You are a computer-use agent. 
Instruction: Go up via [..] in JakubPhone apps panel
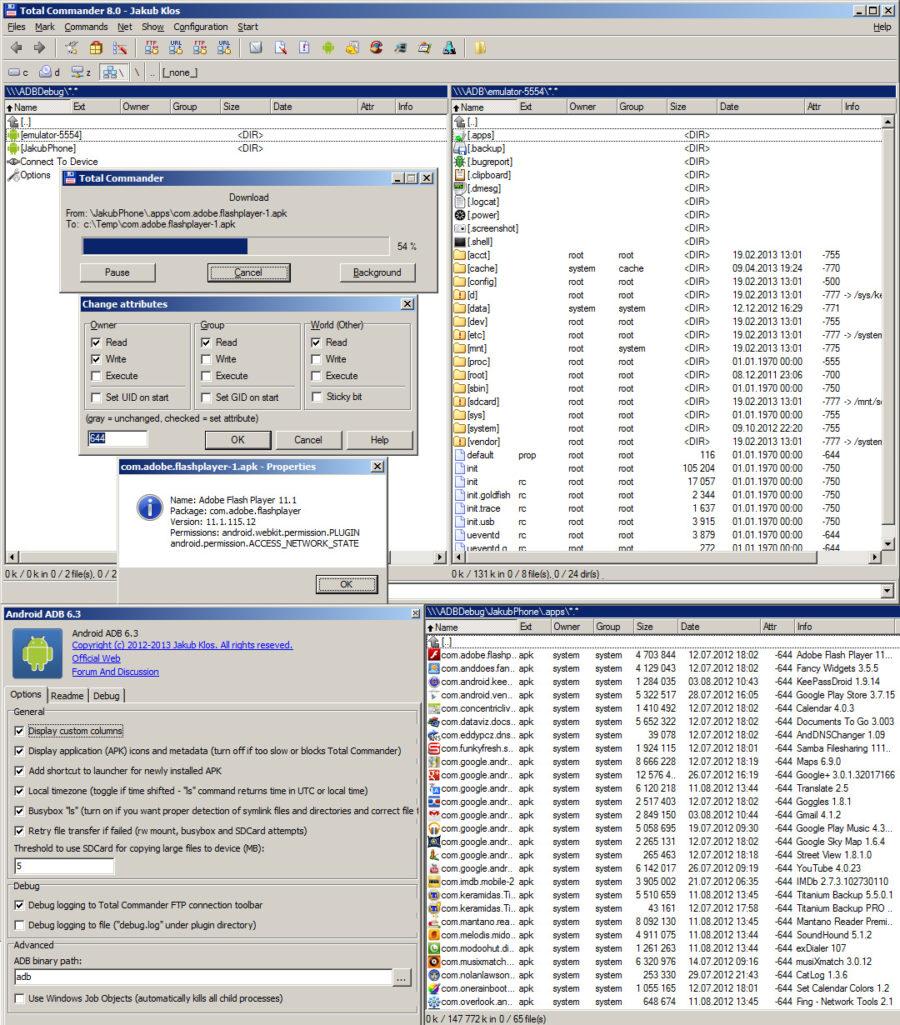[x=441, y=642]
